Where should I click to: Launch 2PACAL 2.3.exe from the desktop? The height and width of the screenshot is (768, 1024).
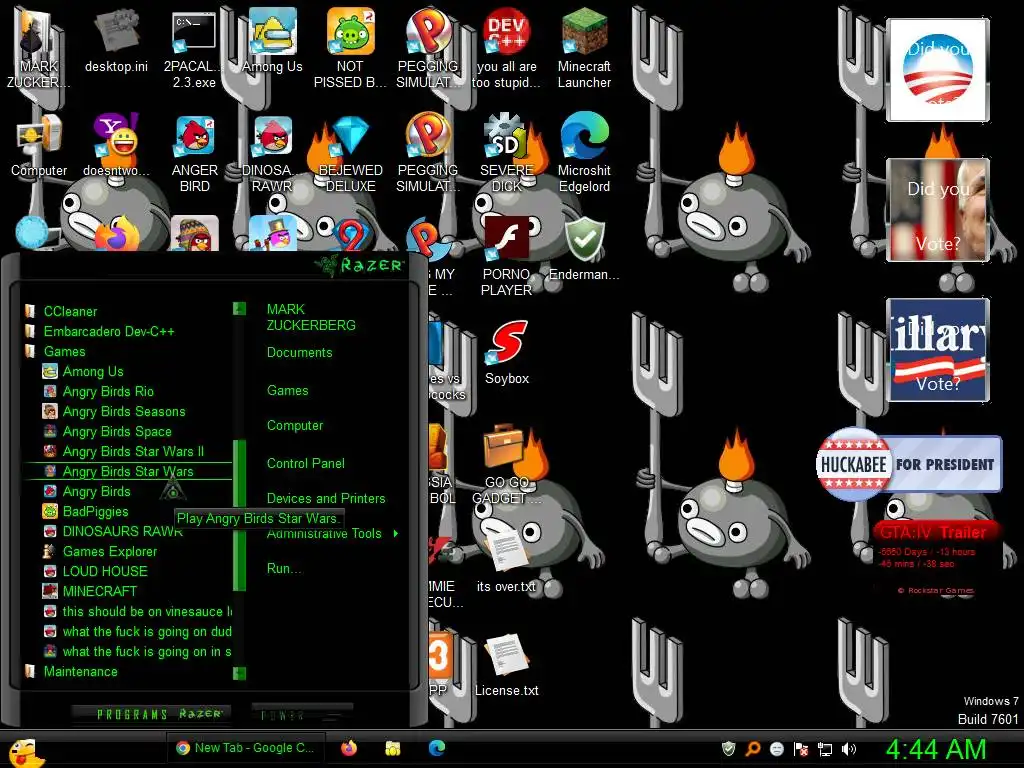(194, 48)
